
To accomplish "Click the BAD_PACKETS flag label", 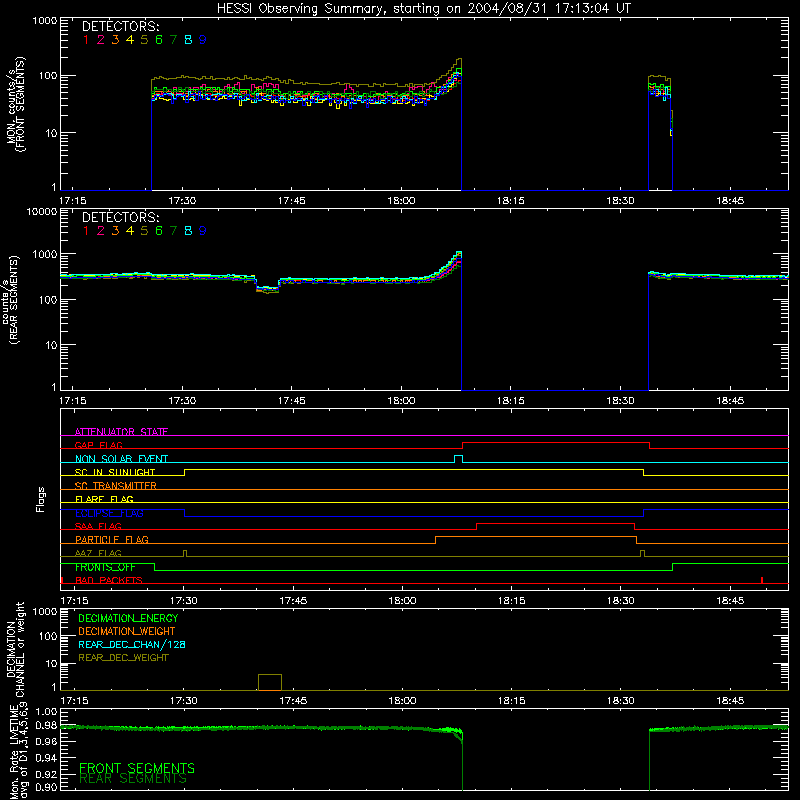I will [109, 580].
